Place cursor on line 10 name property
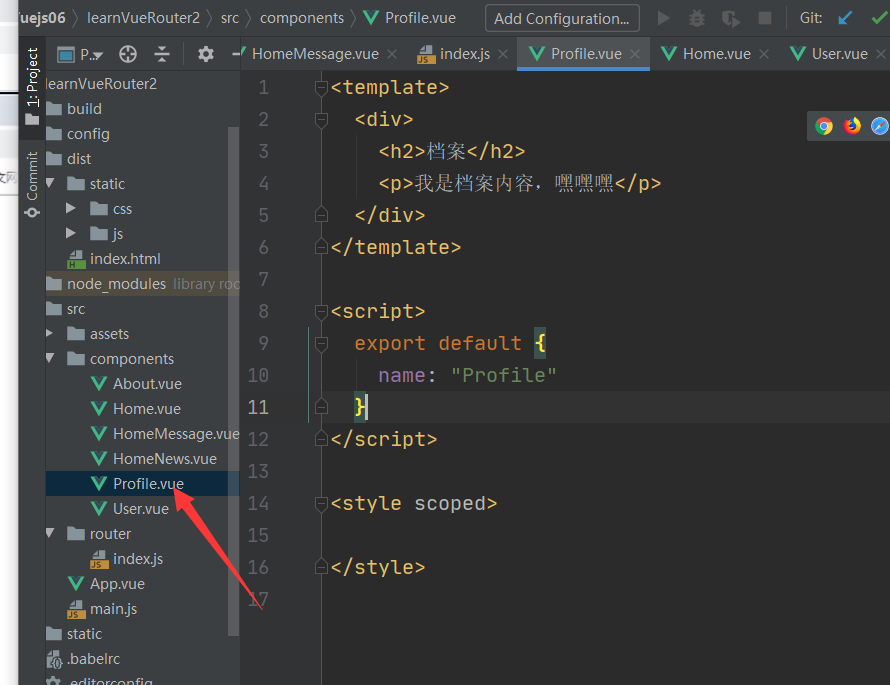890x685 pixels. [402, 375]
